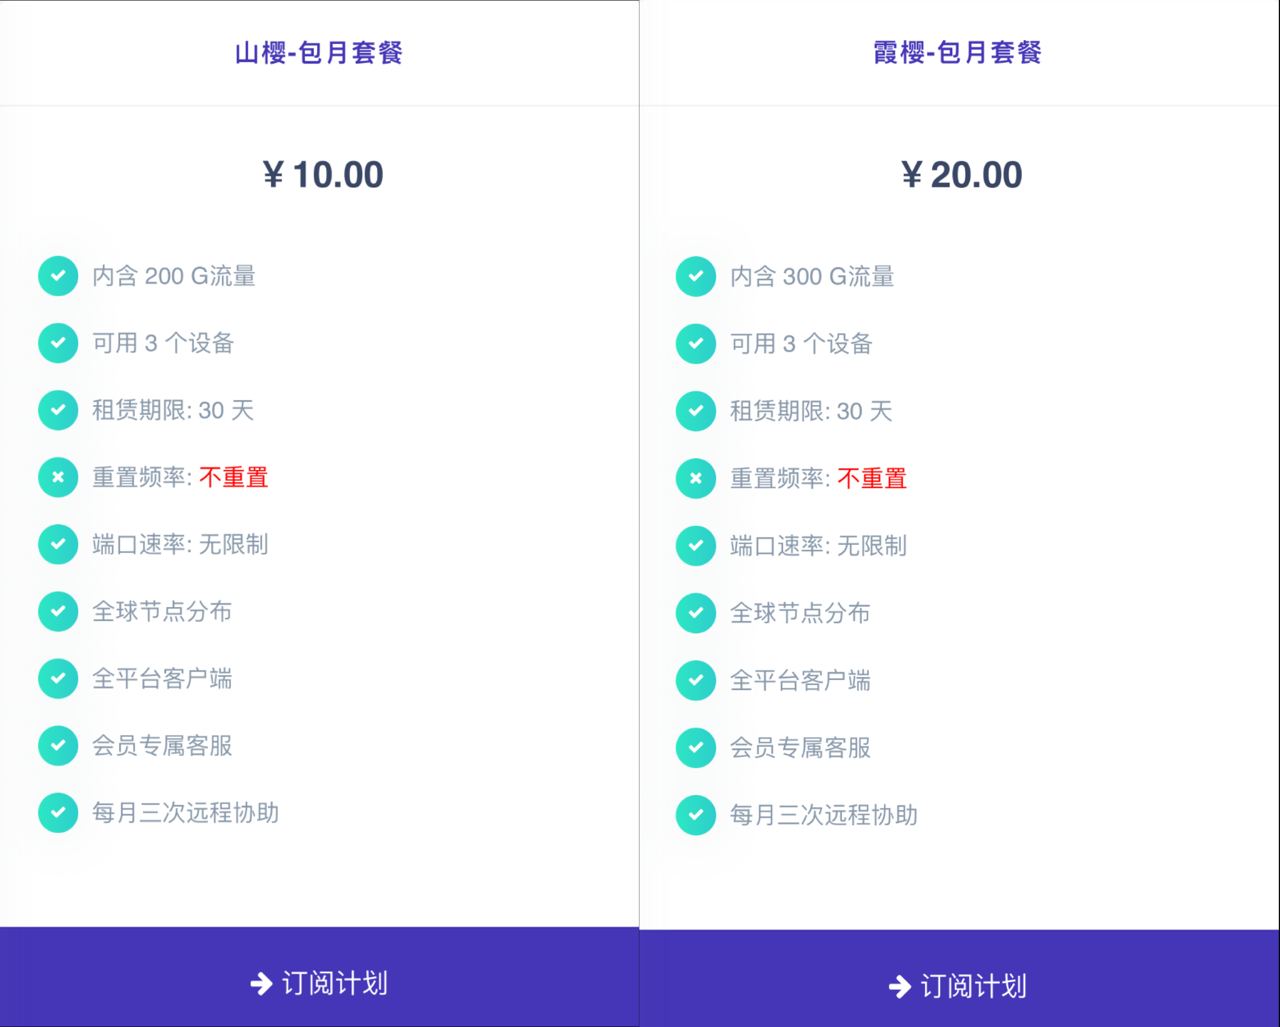Image resolution: width=1280 pixels, height=1027 pixels.
Task: Click arrow icon in 山樱 订阅计划 button
Action: pos(261,984)
